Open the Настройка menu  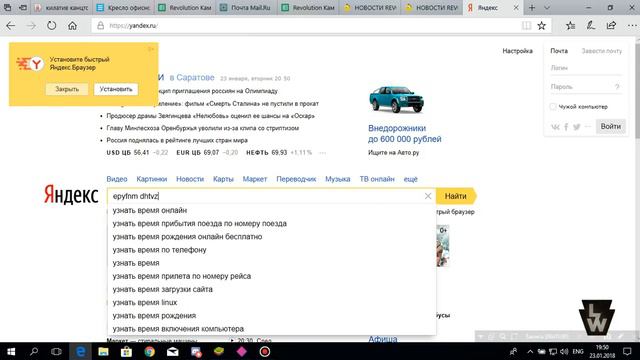pyautogui.click(x=517, y=51)
